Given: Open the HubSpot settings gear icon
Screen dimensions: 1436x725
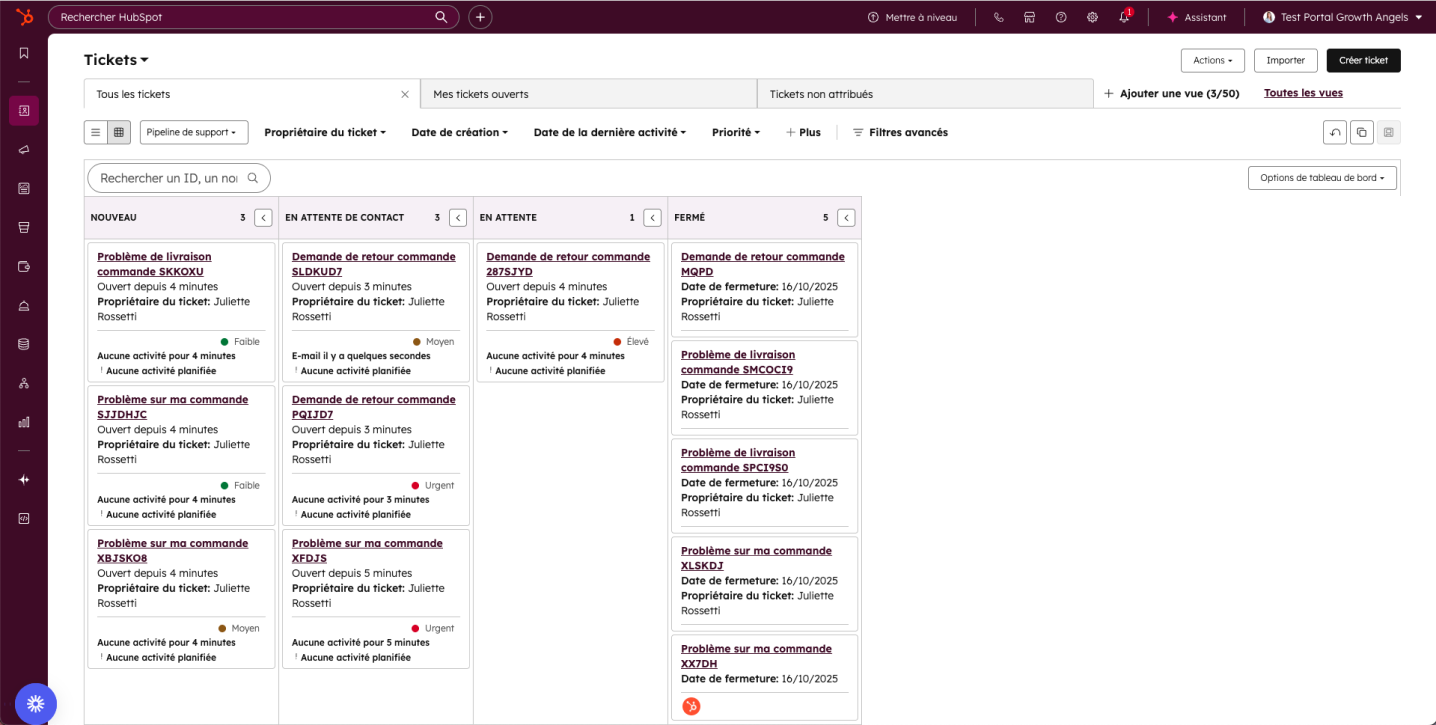Looking at the screenshot, I should pos(1092,17).
